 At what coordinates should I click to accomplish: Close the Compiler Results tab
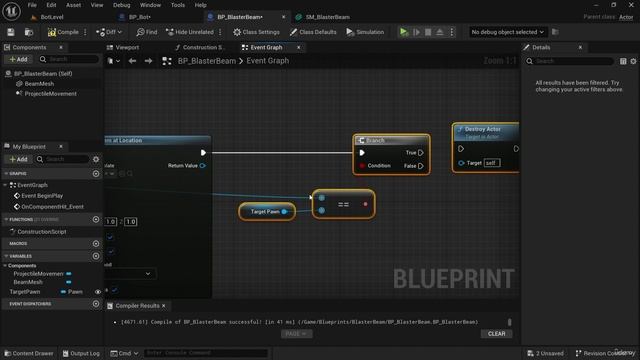164,306
